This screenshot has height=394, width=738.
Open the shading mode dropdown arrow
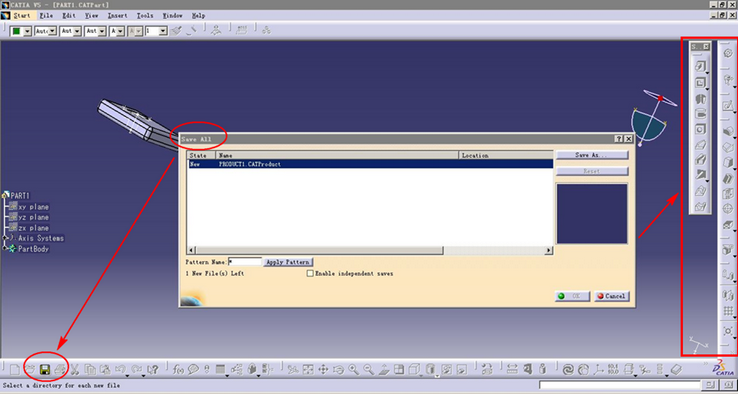click(437, 375)
